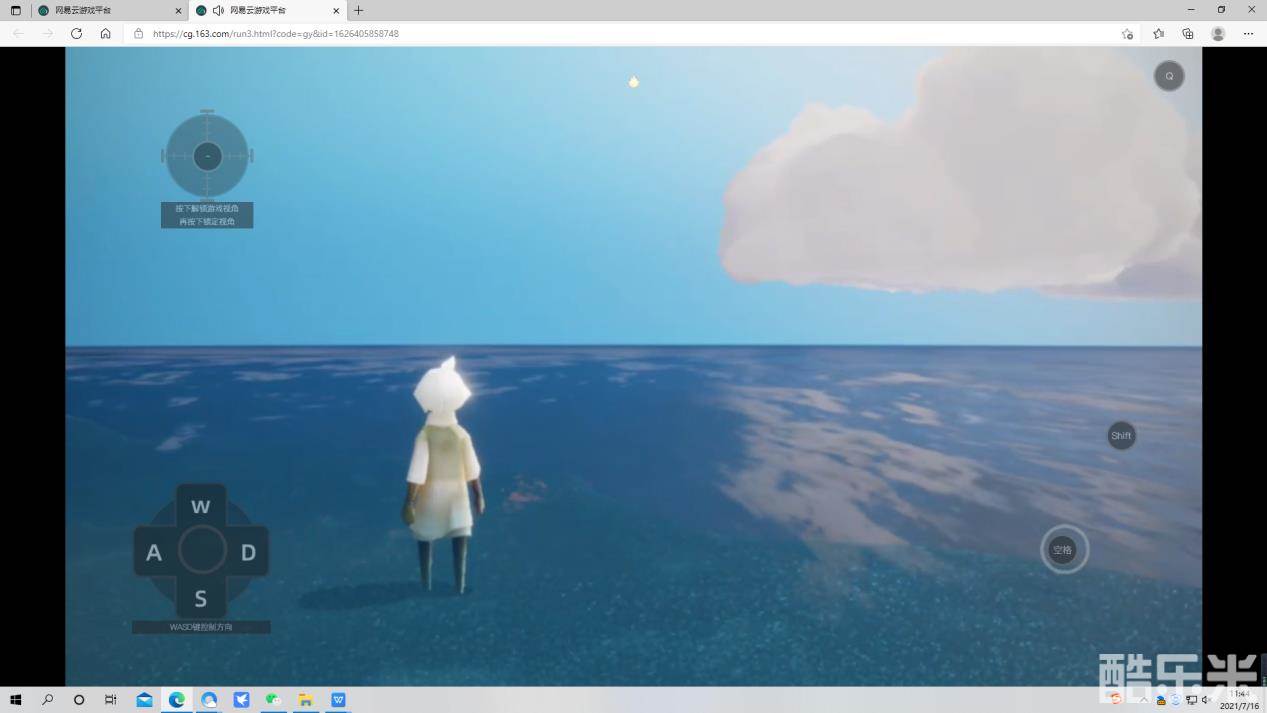Open a new browser tab

359,10
